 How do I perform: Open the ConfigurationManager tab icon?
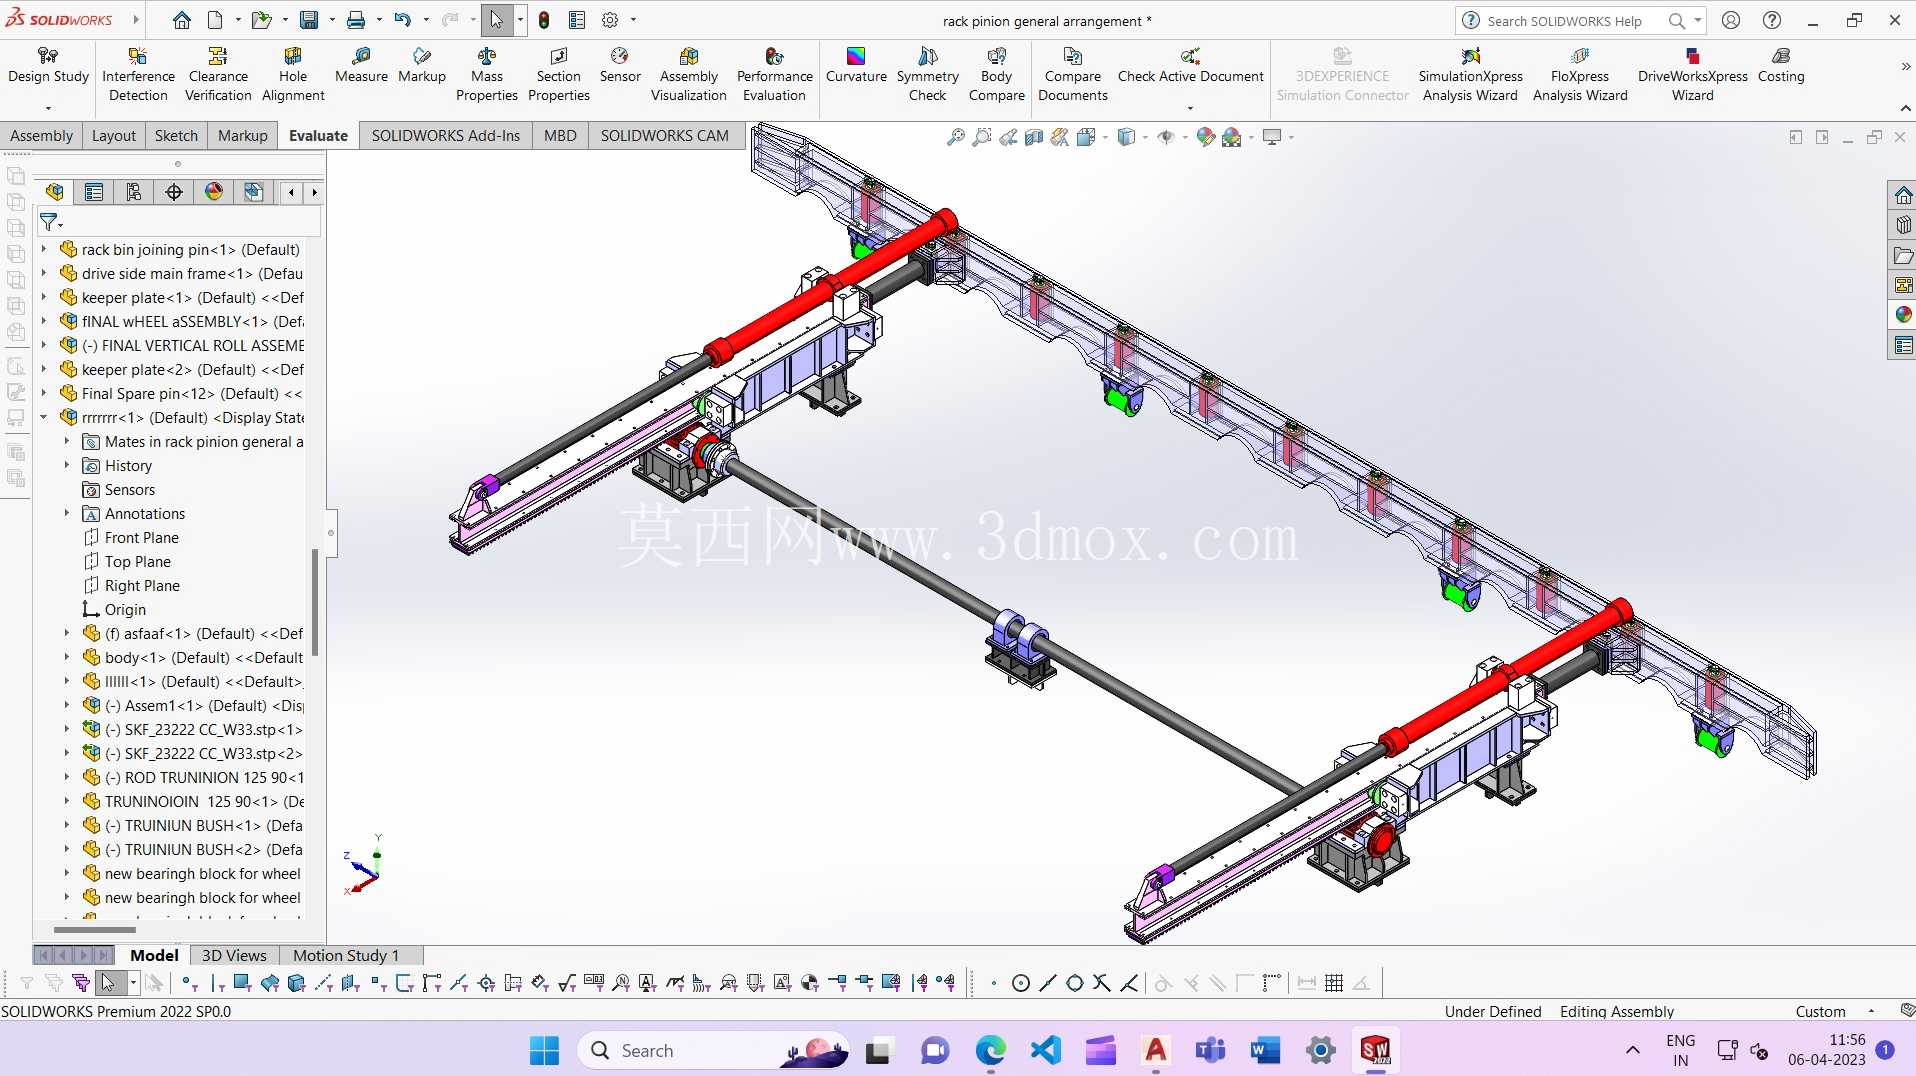click(x=134, y=192)
